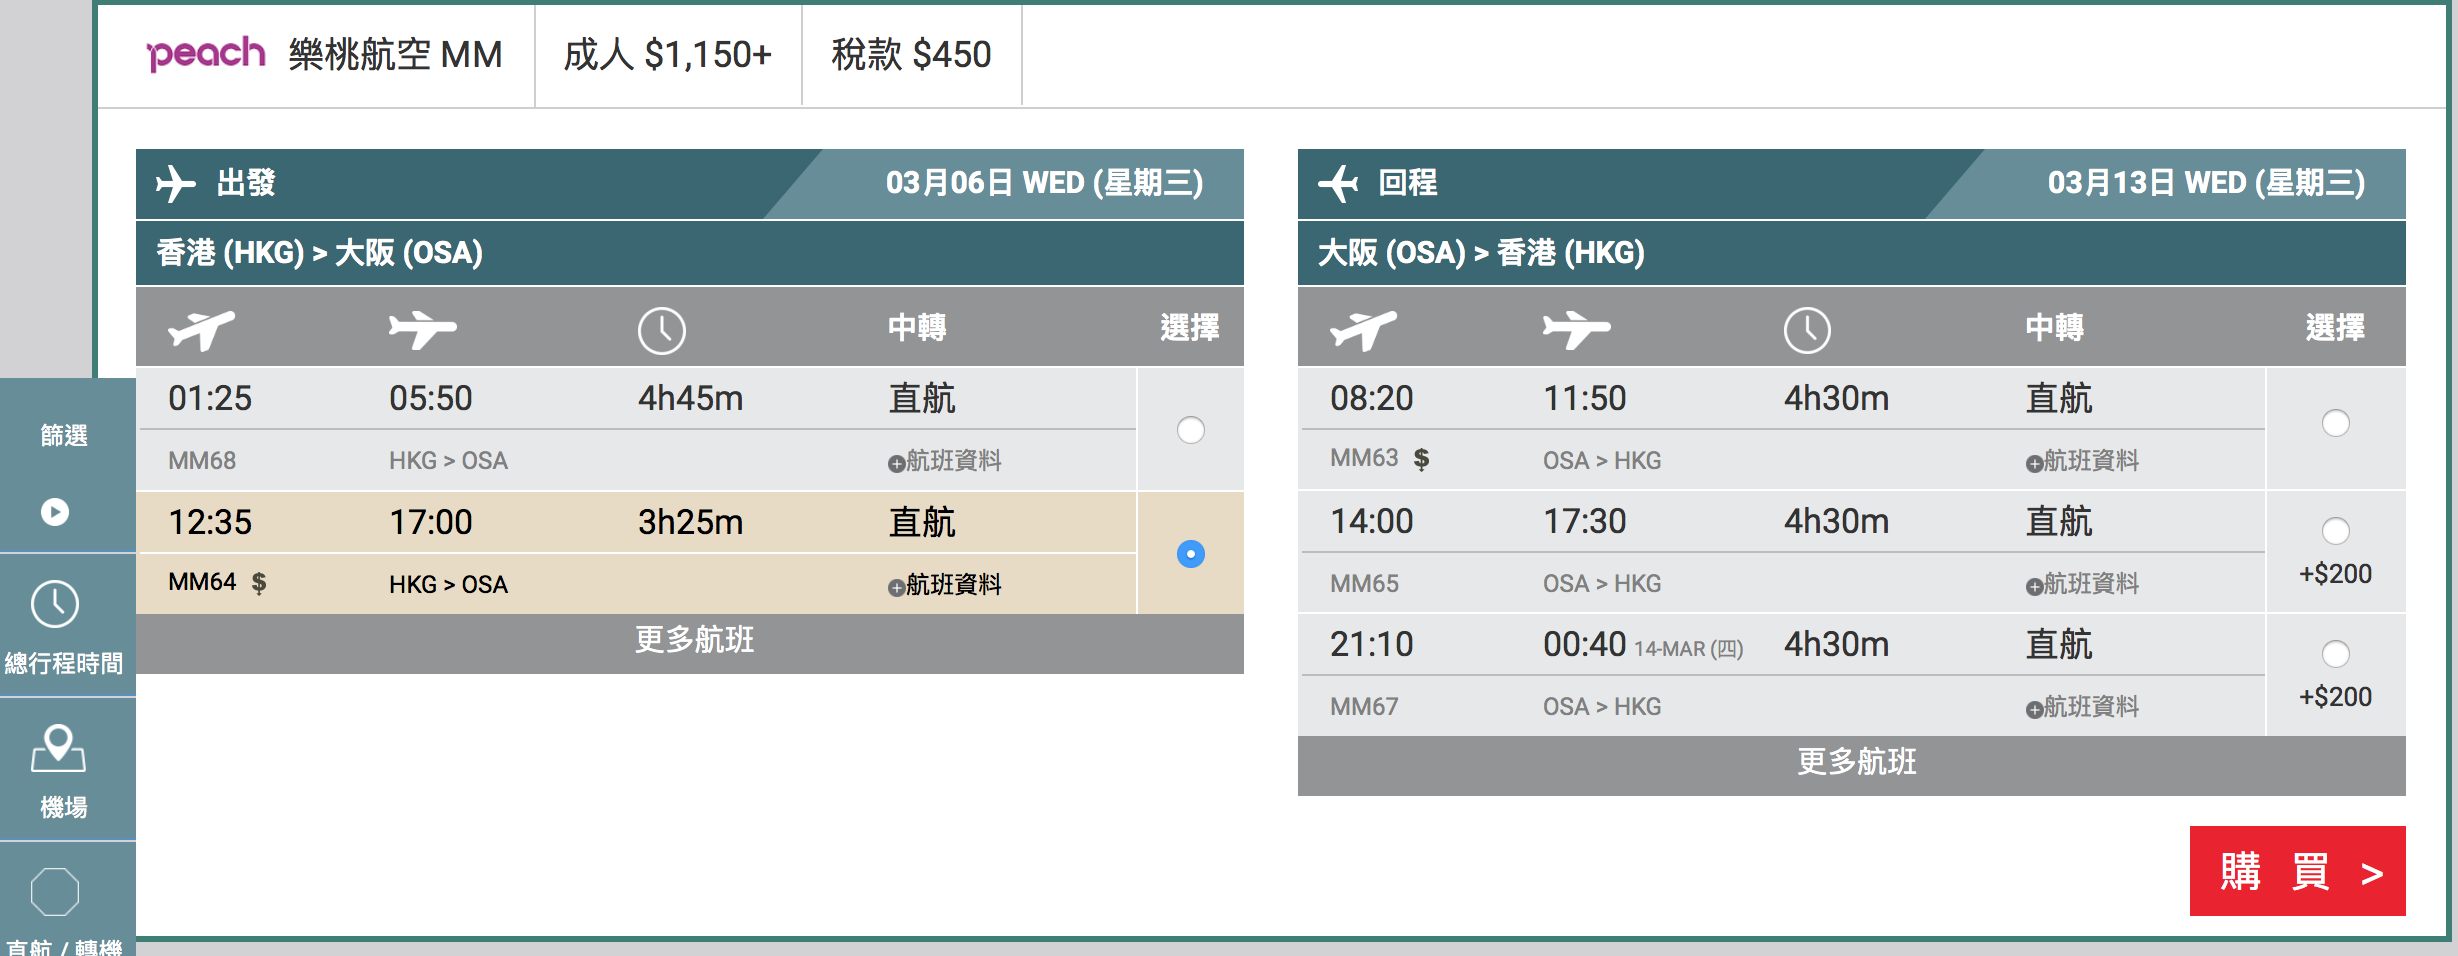Click the octagon direct/transfer icon in sidebar
Screen dimensions: 2458x956
pyautogui.click(x=55, y=892)
